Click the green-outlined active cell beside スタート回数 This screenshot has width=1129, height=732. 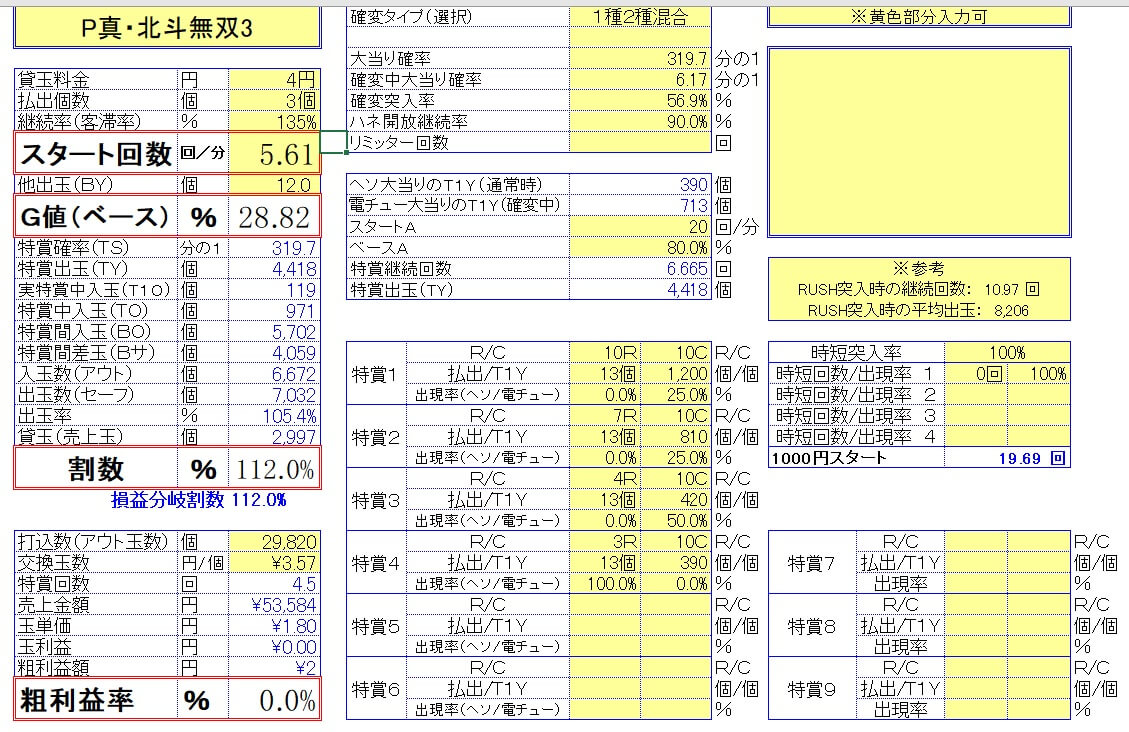[333, 143]
